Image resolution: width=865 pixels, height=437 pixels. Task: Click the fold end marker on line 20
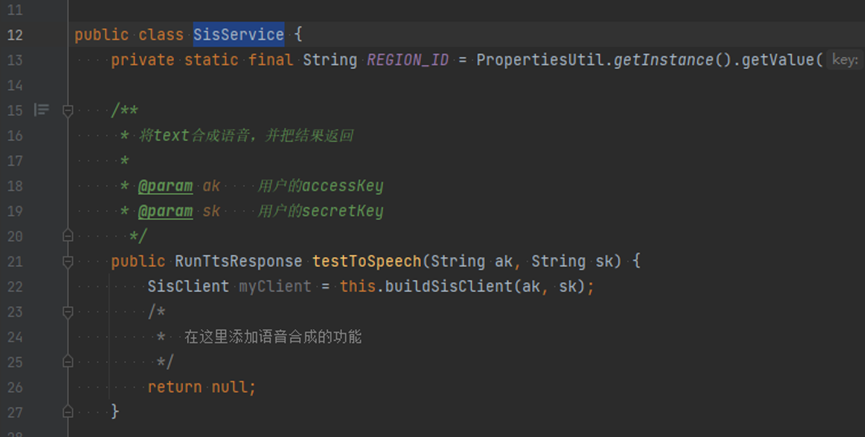click(68, 236)
